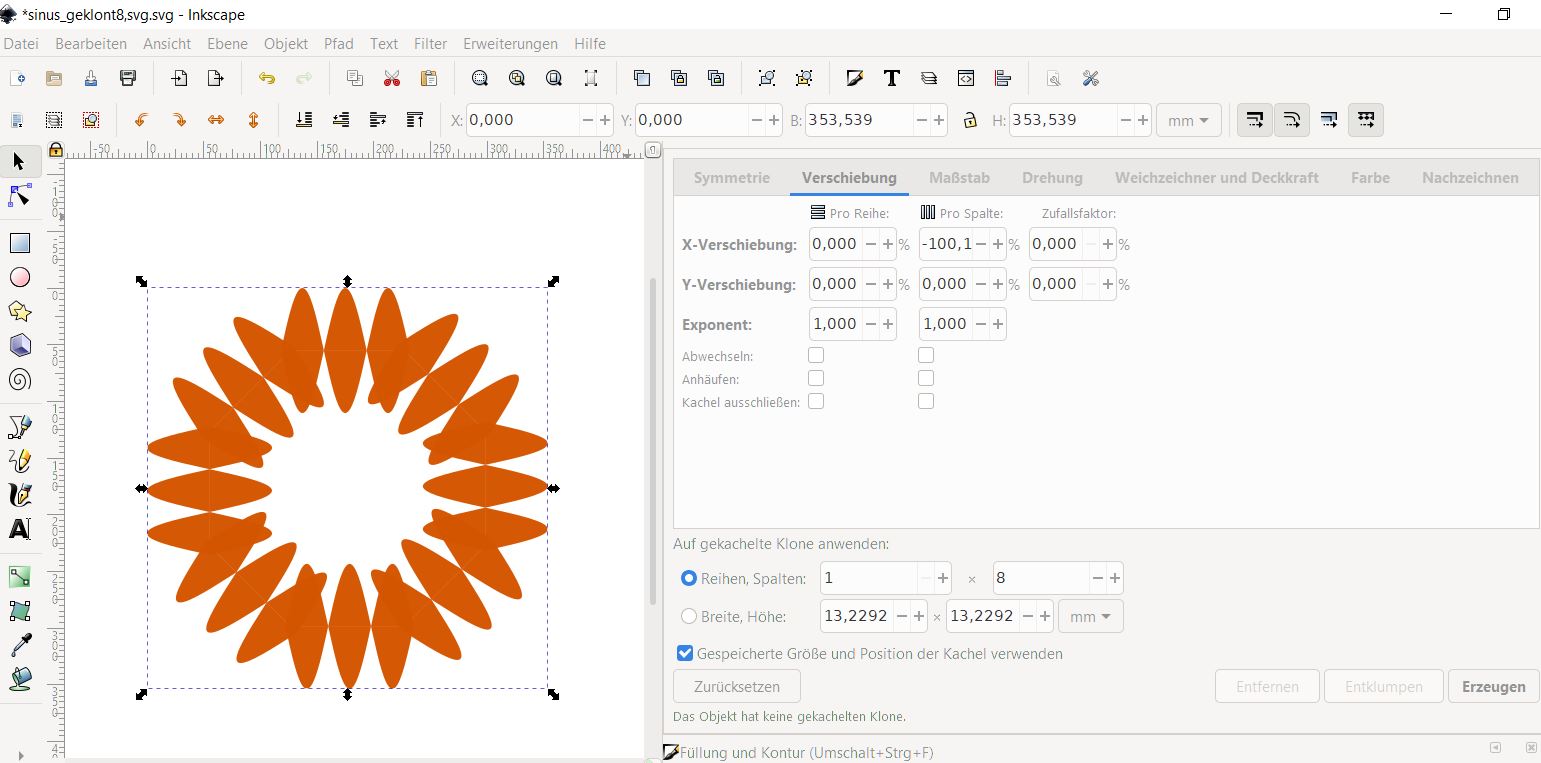Click the Erzeugen button
This screenshot has width=1541, height=763.
click(x=1493, y=687)
